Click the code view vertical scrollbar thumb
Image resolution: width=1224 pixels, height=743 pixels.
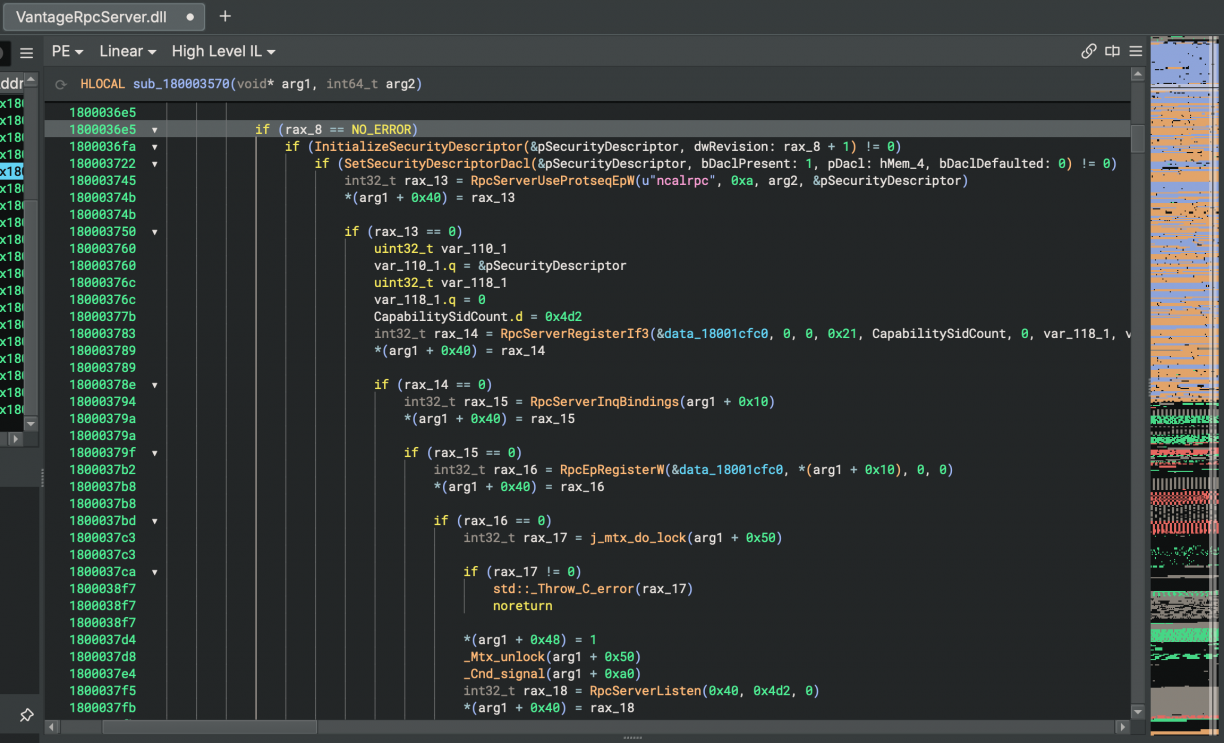(1137, 137)
